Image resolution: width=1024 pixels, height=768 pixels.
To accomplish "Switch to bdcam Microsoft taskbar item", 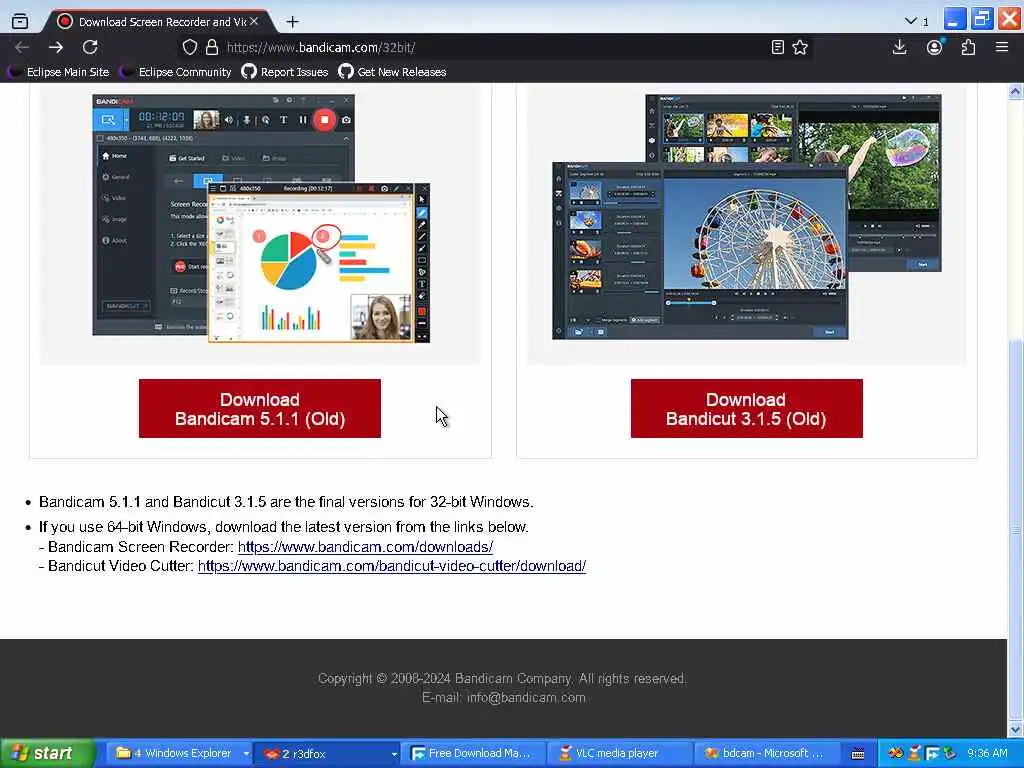I will point(765,754).
